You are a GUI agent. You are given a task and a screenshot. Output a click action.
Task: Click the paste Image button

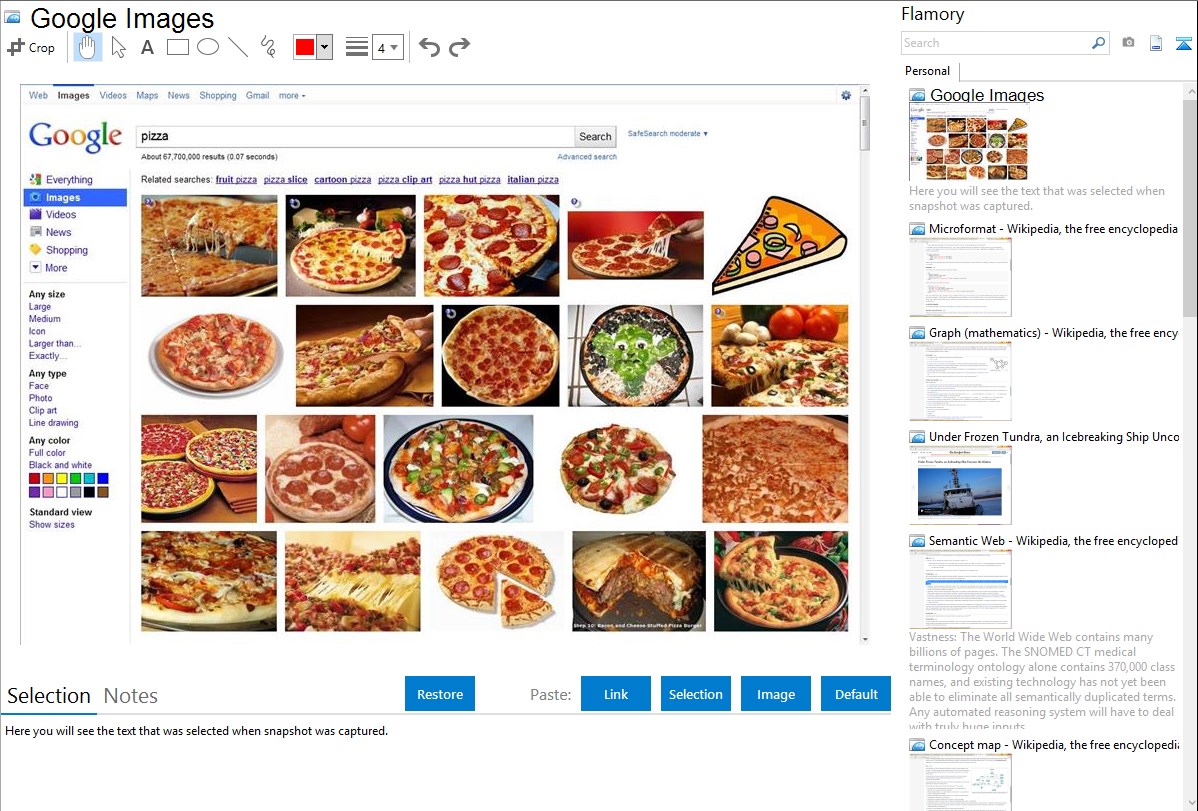coord(776,694)
